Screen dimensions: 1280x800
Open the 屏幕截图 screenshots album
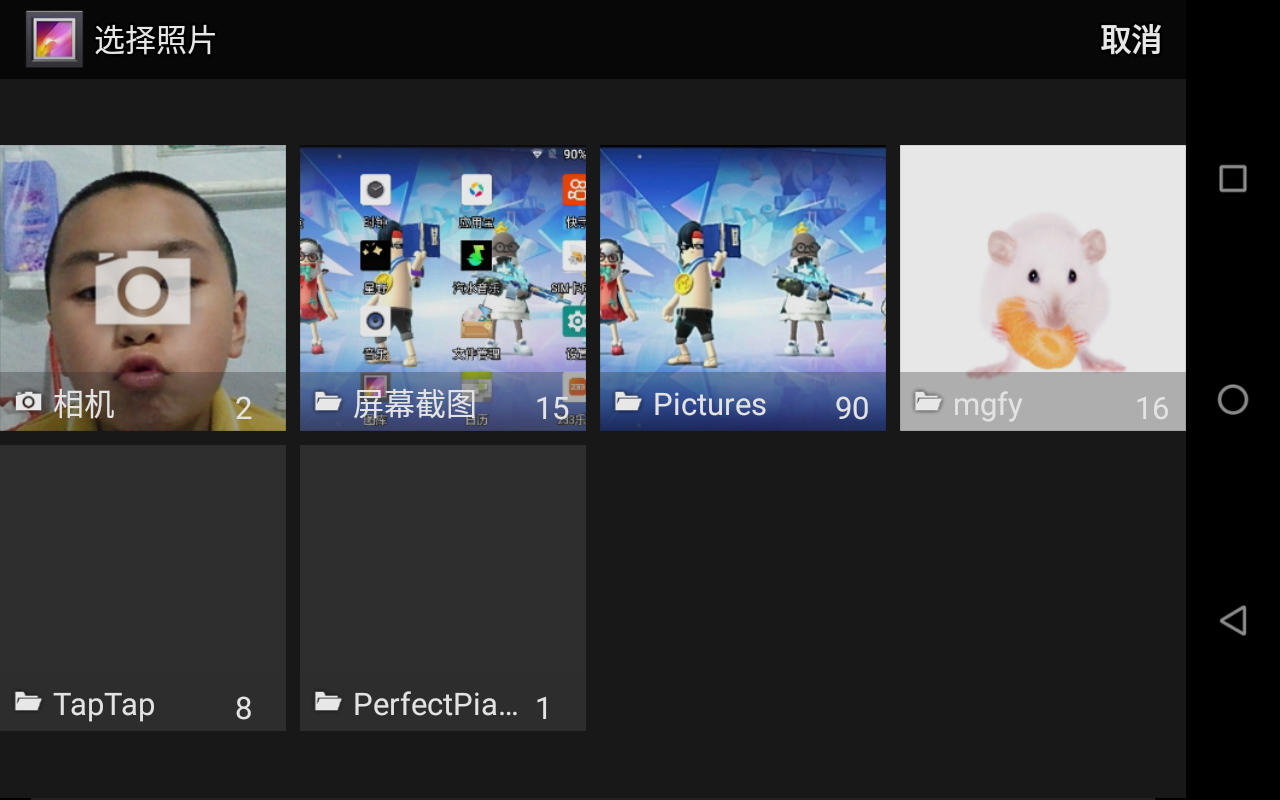click(443, 288)
